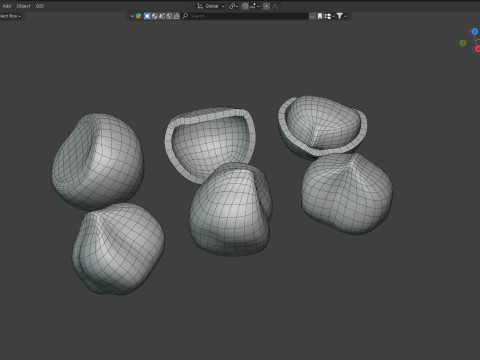Open the proportional falloff curve menu

[275, 6]
